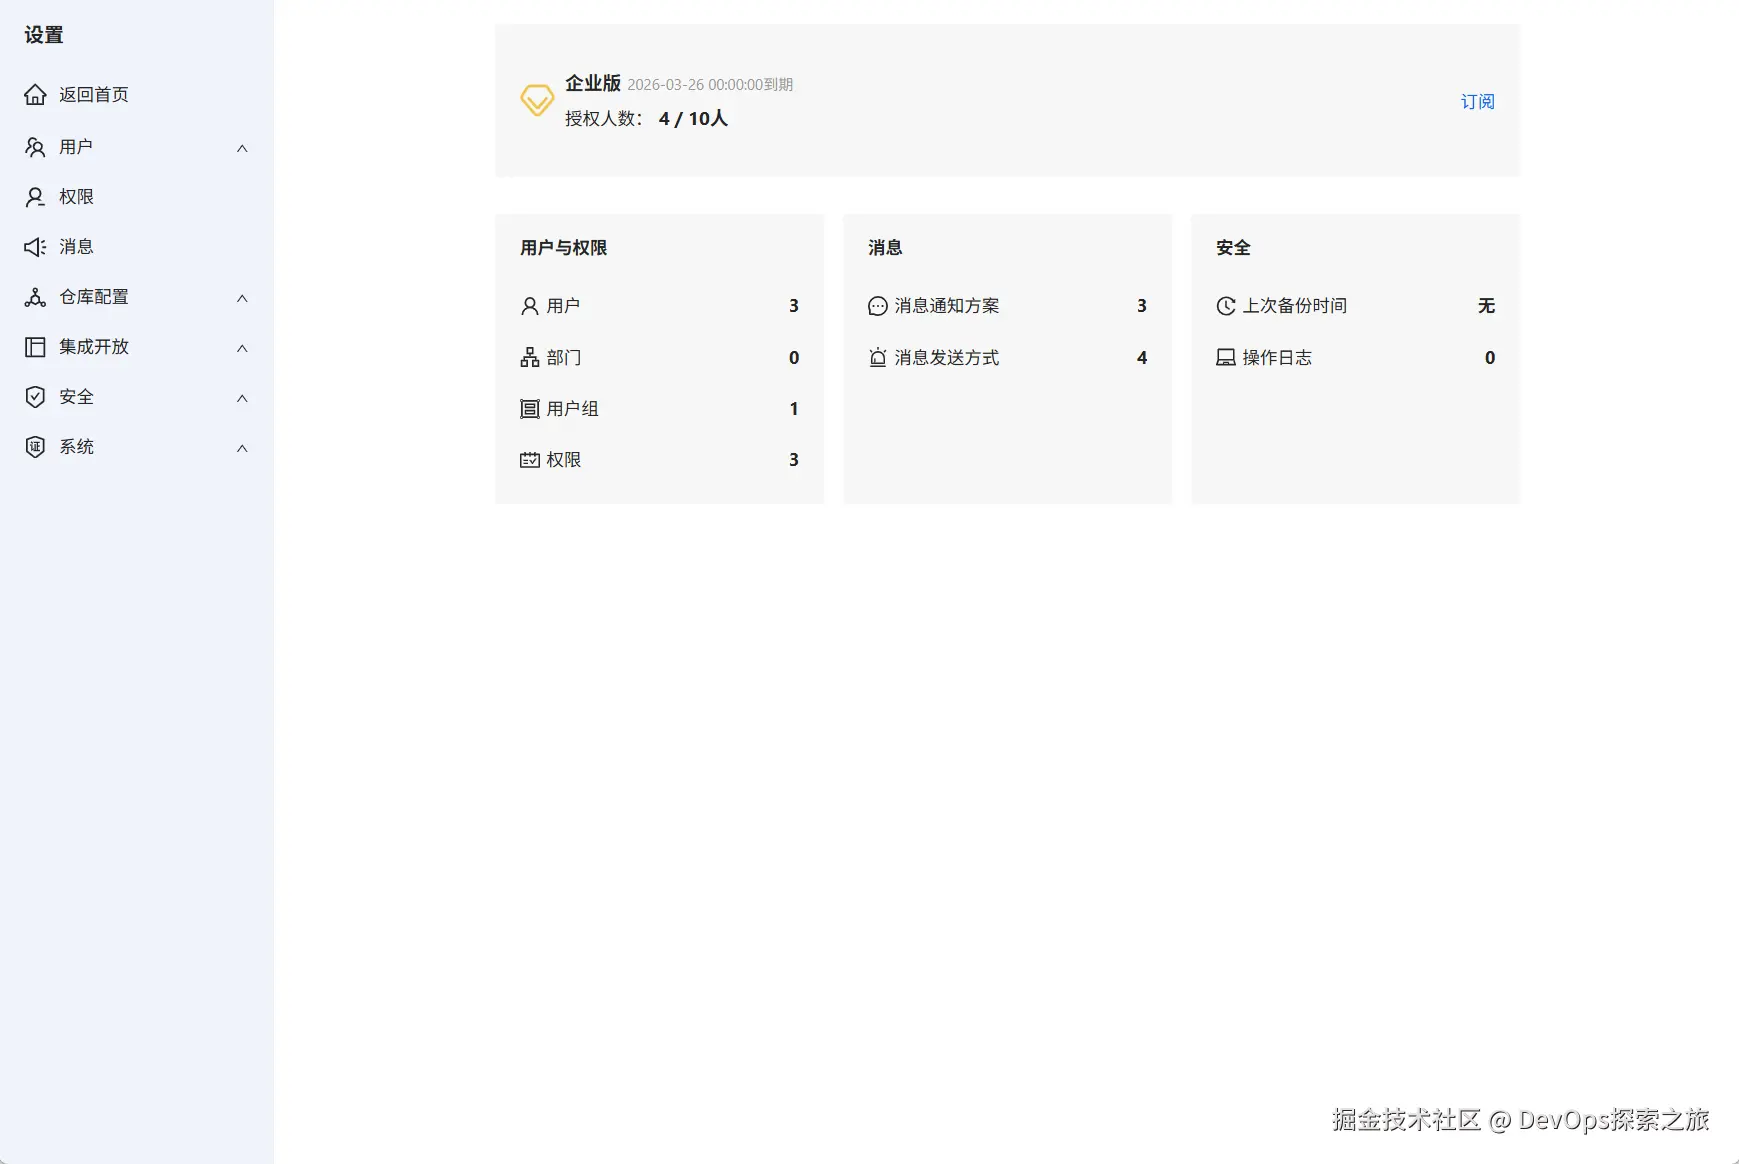Open 用户 entry in 用户与权限 card
Screen dimensions: 1739x1164
tap(659, 306)
